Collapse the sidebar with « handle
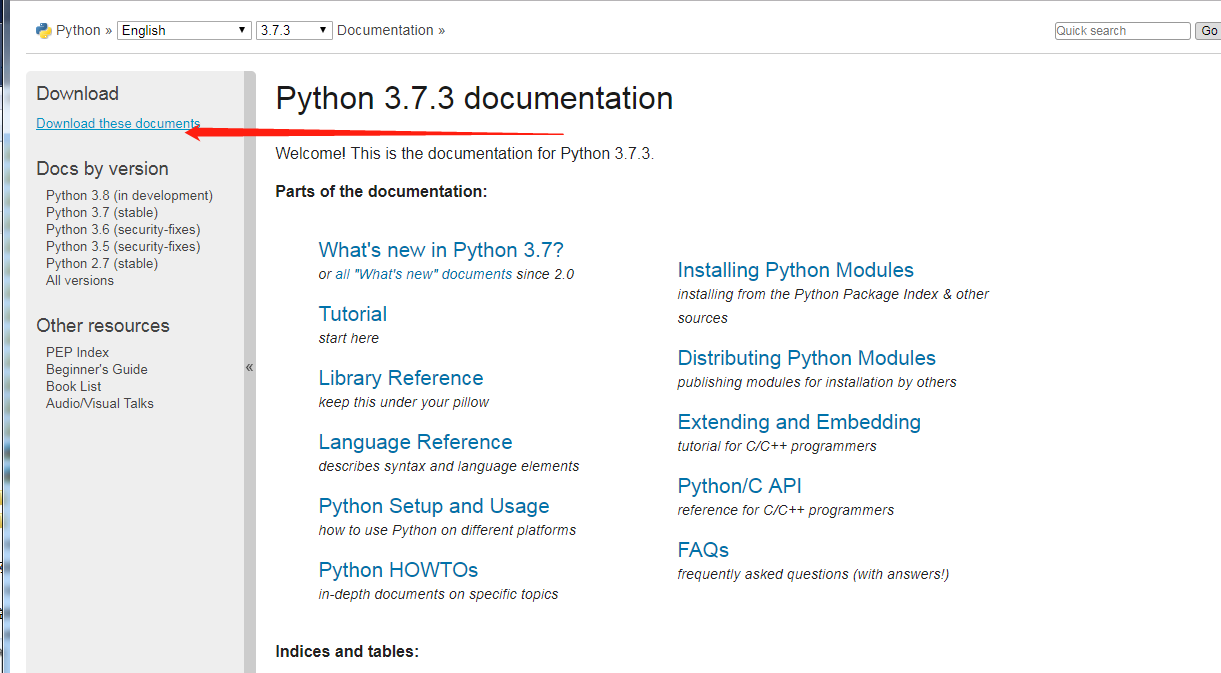Viewport: 1221px width, 673px height. point(249,367)
